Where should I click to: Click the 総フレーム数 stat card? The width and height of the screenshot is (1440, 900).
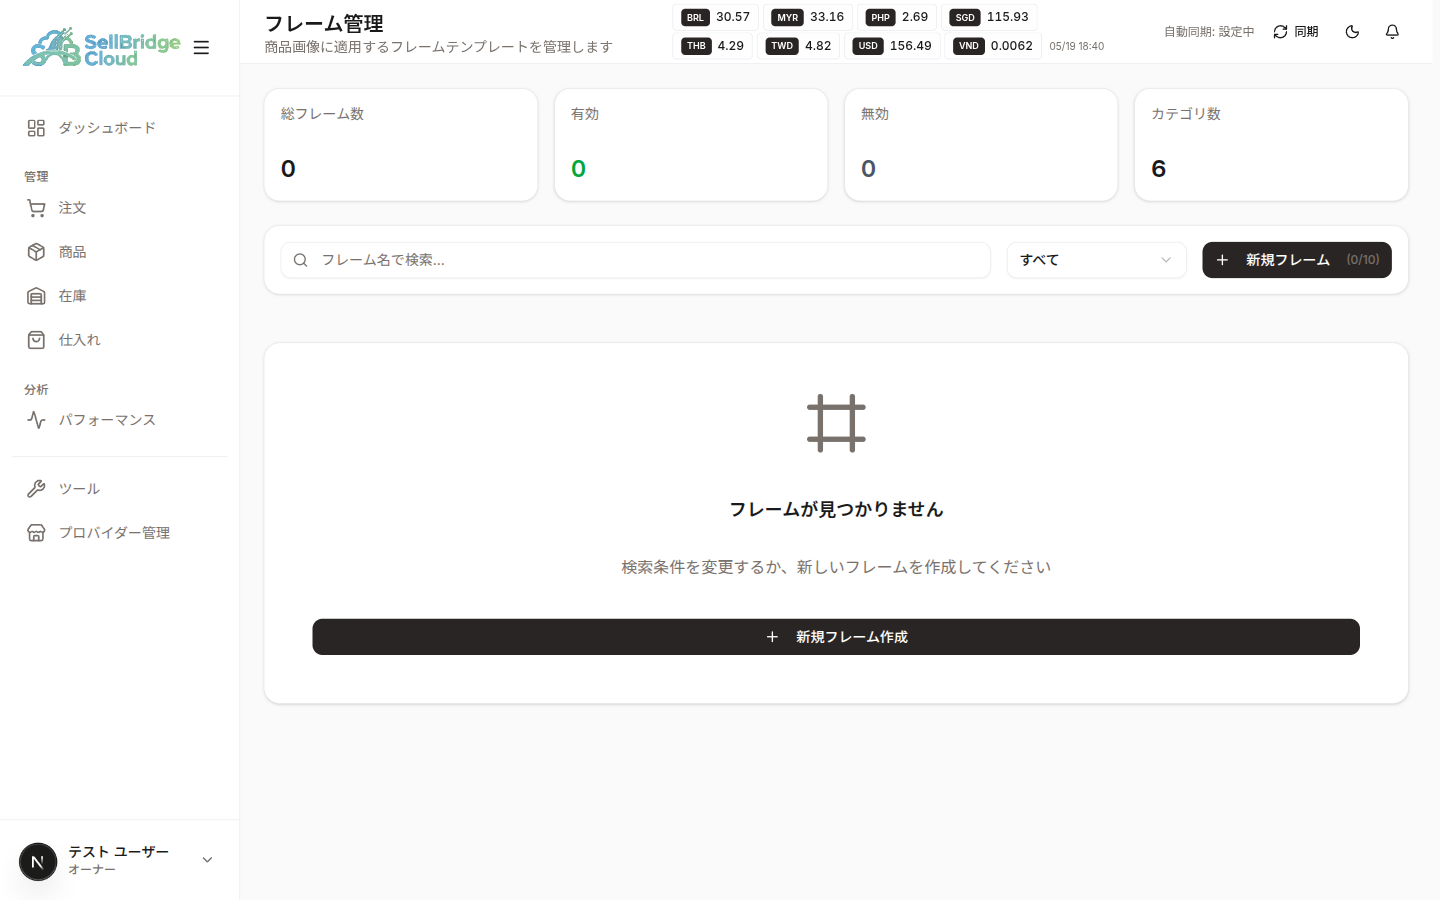401,145
